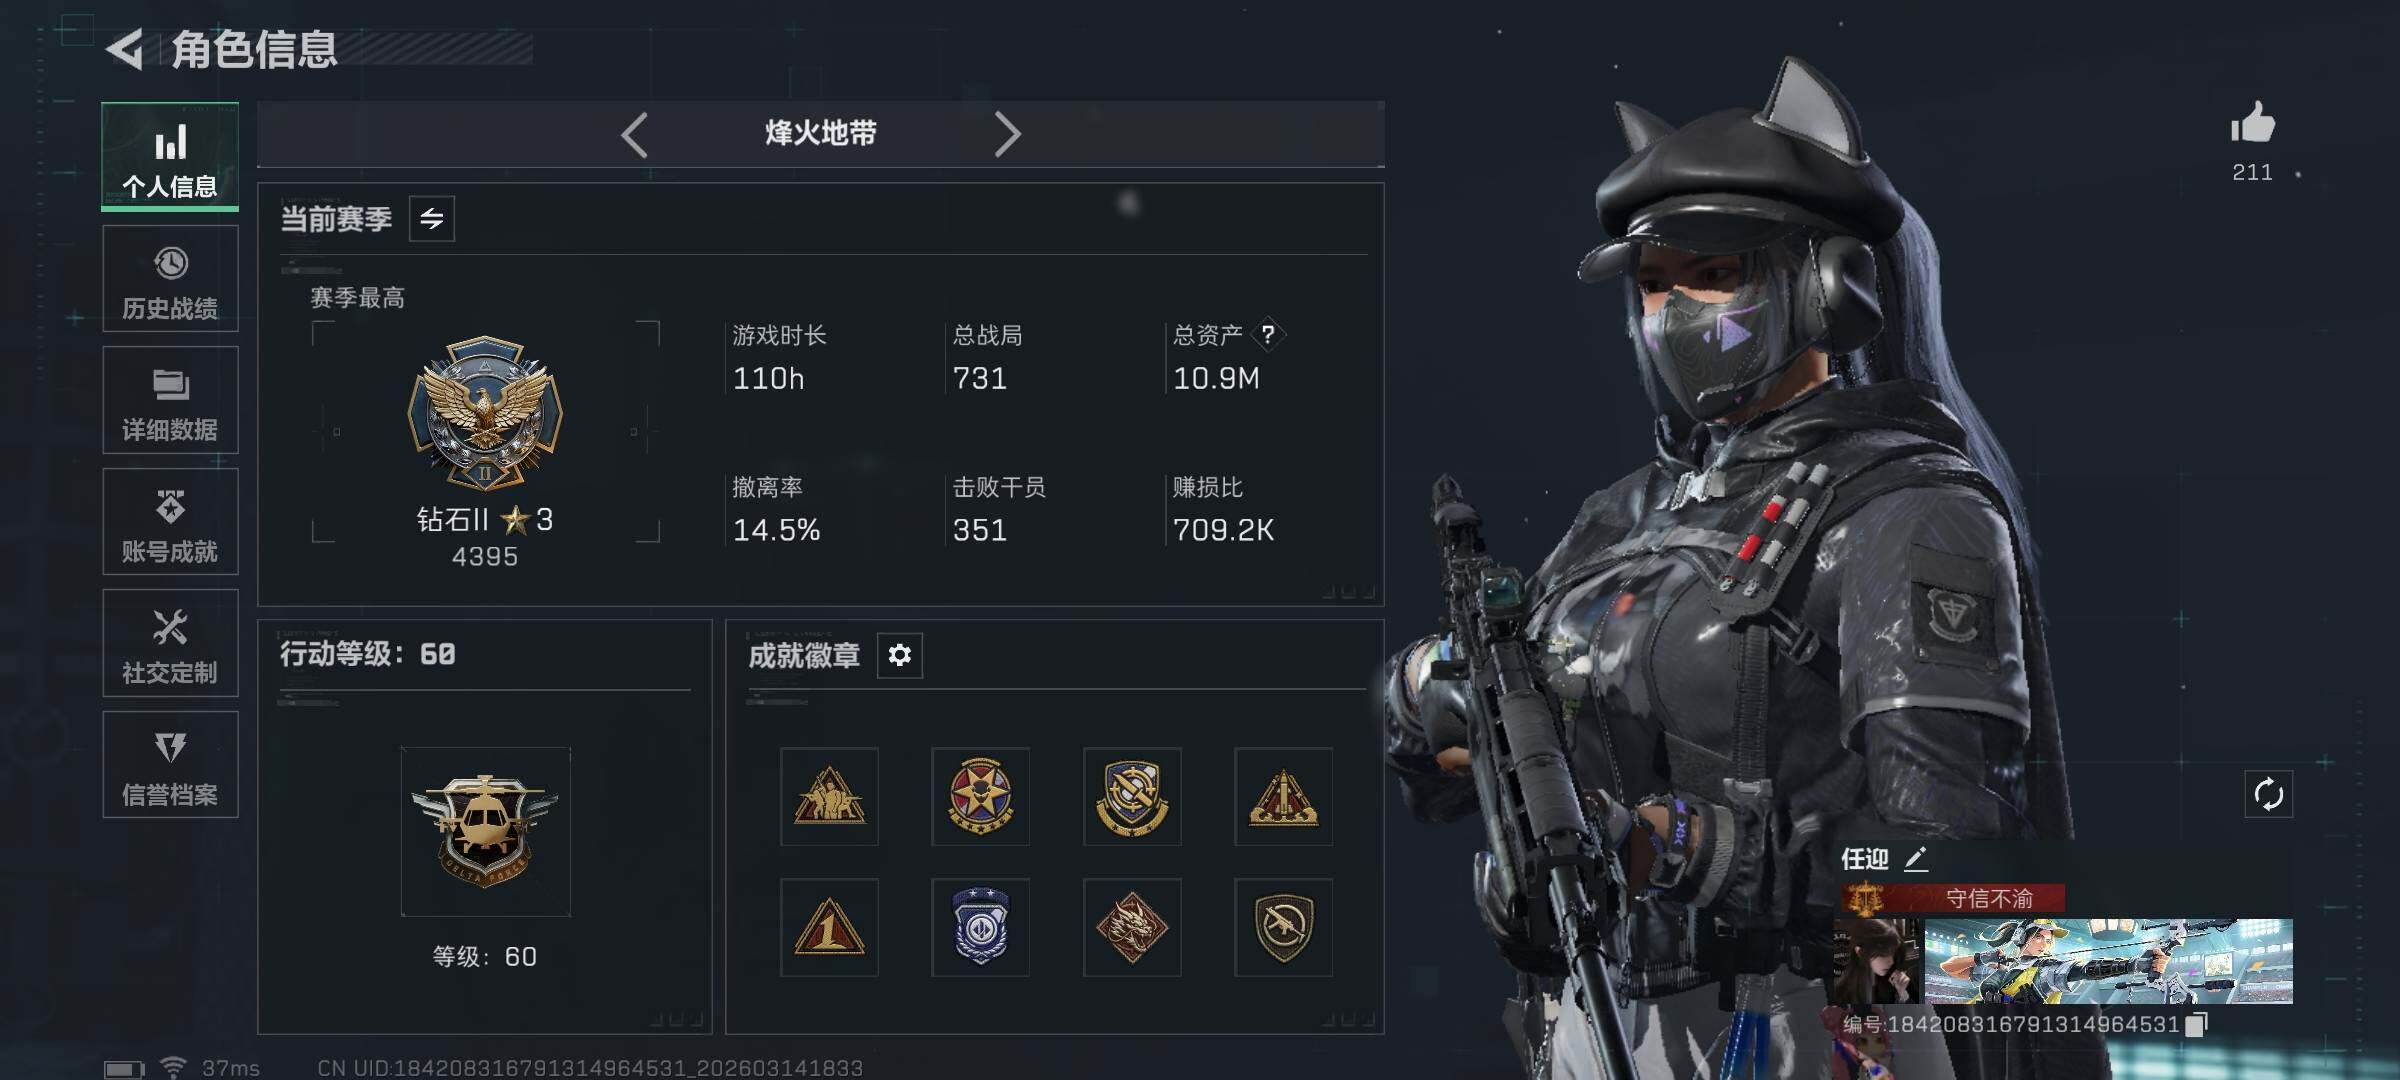Click the helicopter level 60 emblem
This screenshot has width=2400, height=1080.
pyautogui.click(x=485, y=831)
